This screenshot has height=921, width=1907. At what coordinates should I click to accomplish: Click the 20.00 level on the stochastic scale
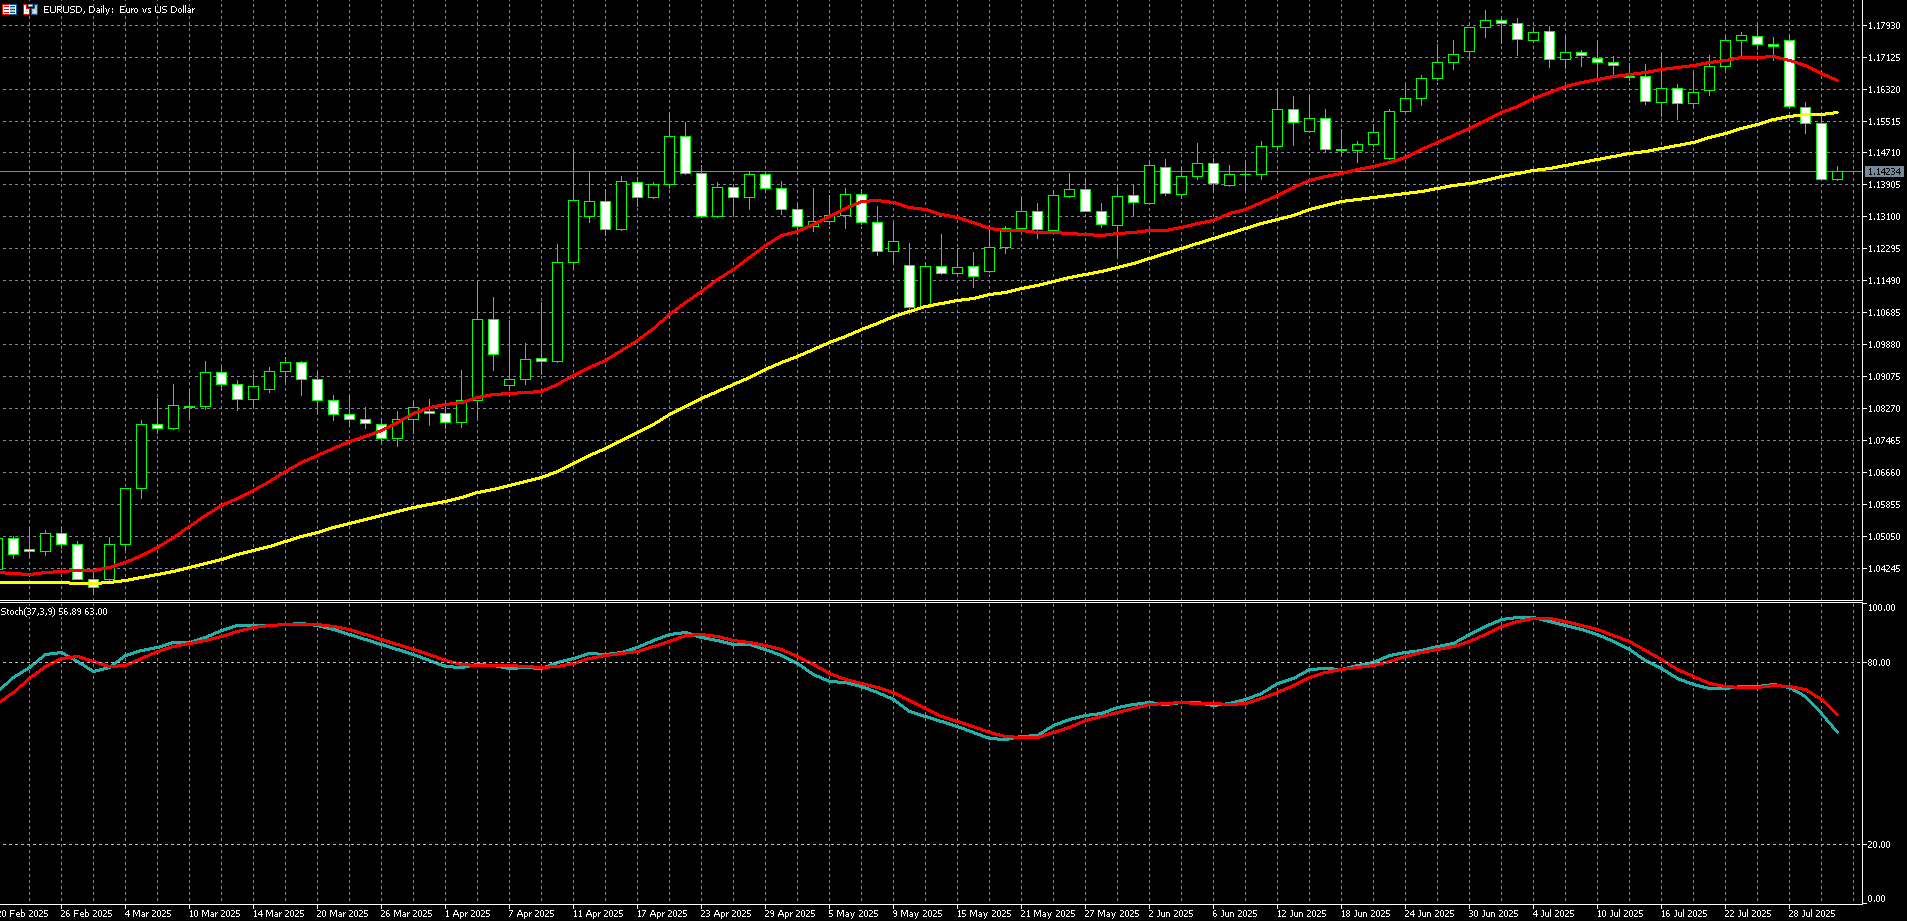[x=1880, y=845]
